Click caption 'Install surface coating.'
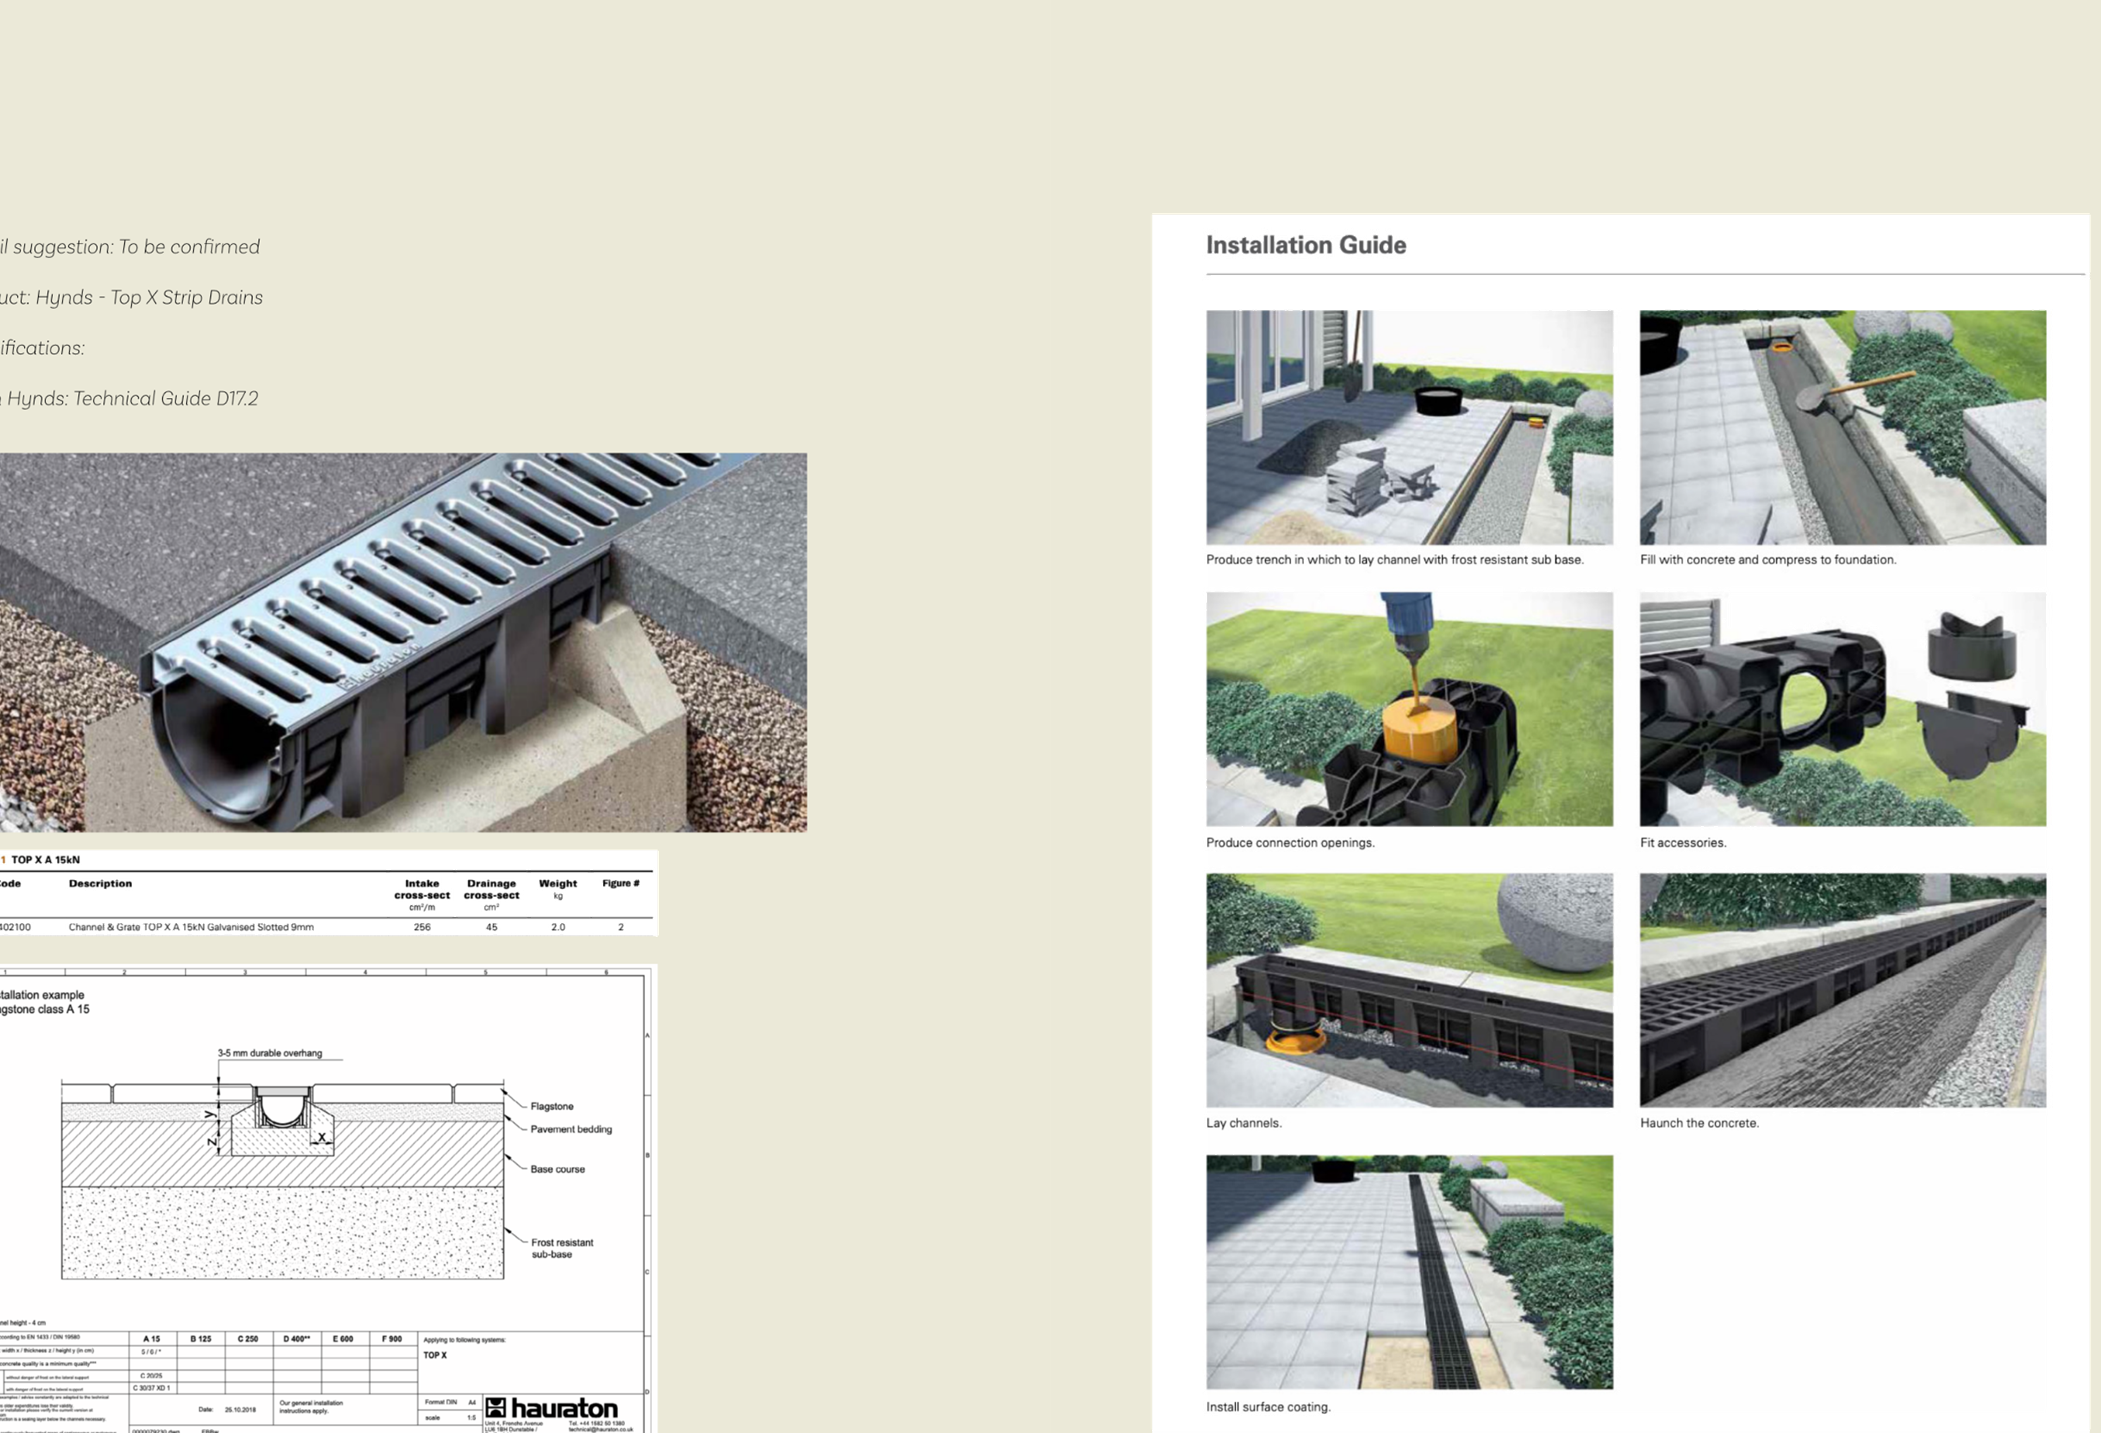 coord(1268,1407)
